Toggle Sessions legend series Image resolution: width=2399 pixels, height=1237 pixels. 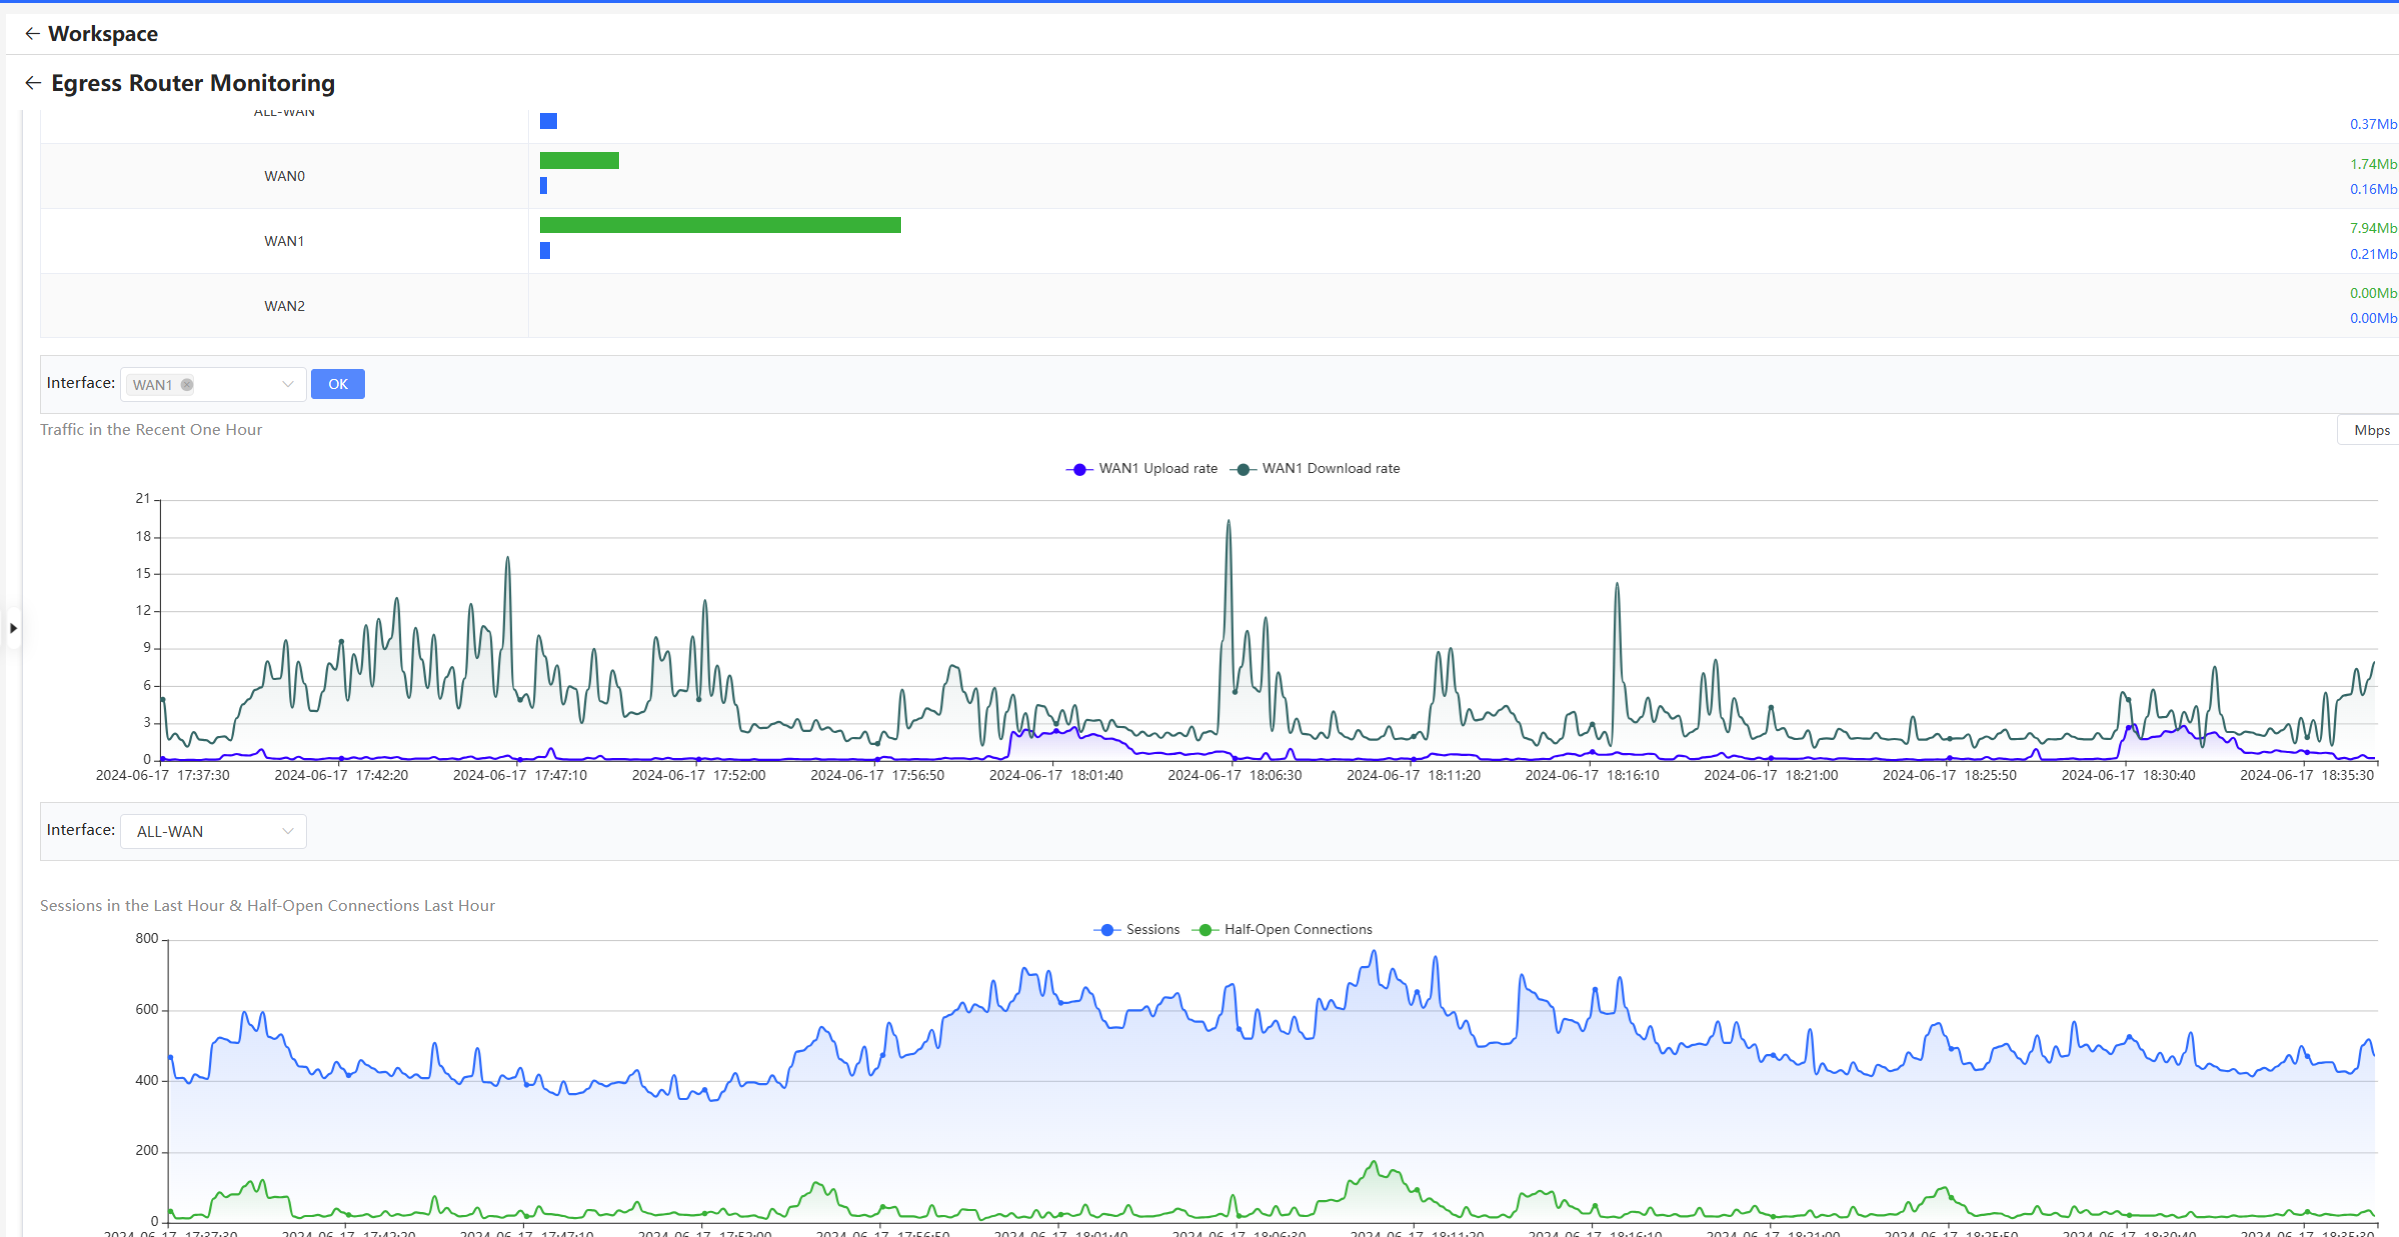[1137, 929]
